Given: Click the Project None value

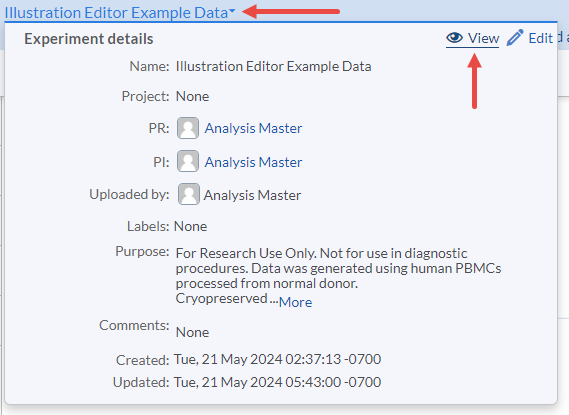Looking at the screenshot, I should point(192,96).
